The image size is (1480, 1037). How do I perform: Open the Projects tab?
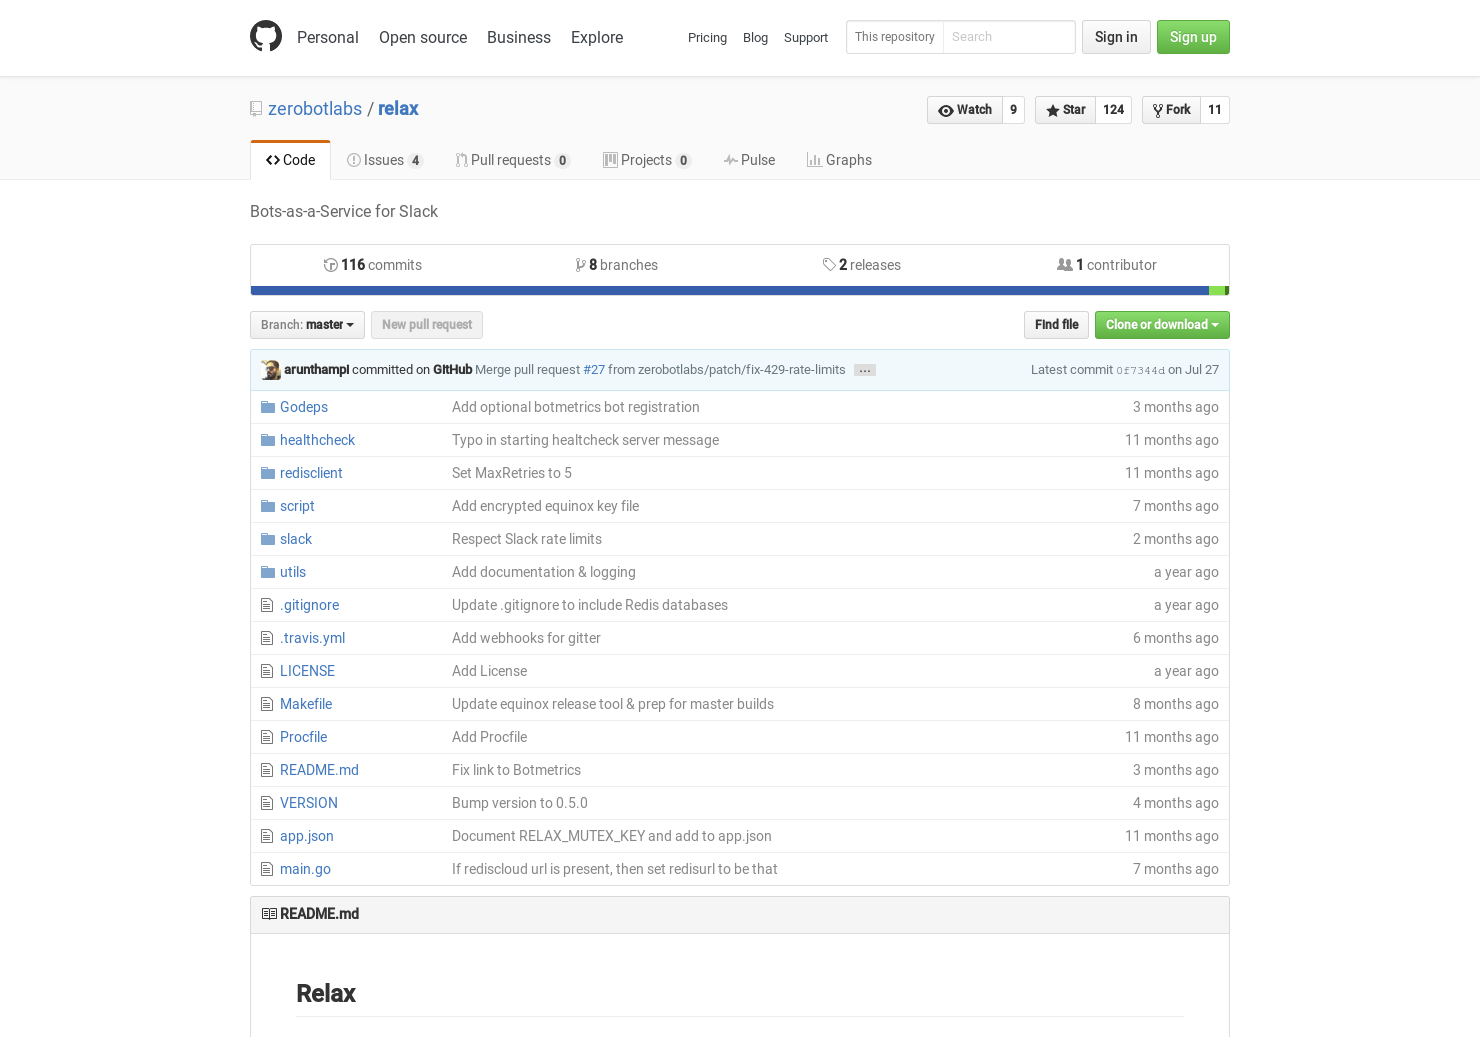point(647,160)
